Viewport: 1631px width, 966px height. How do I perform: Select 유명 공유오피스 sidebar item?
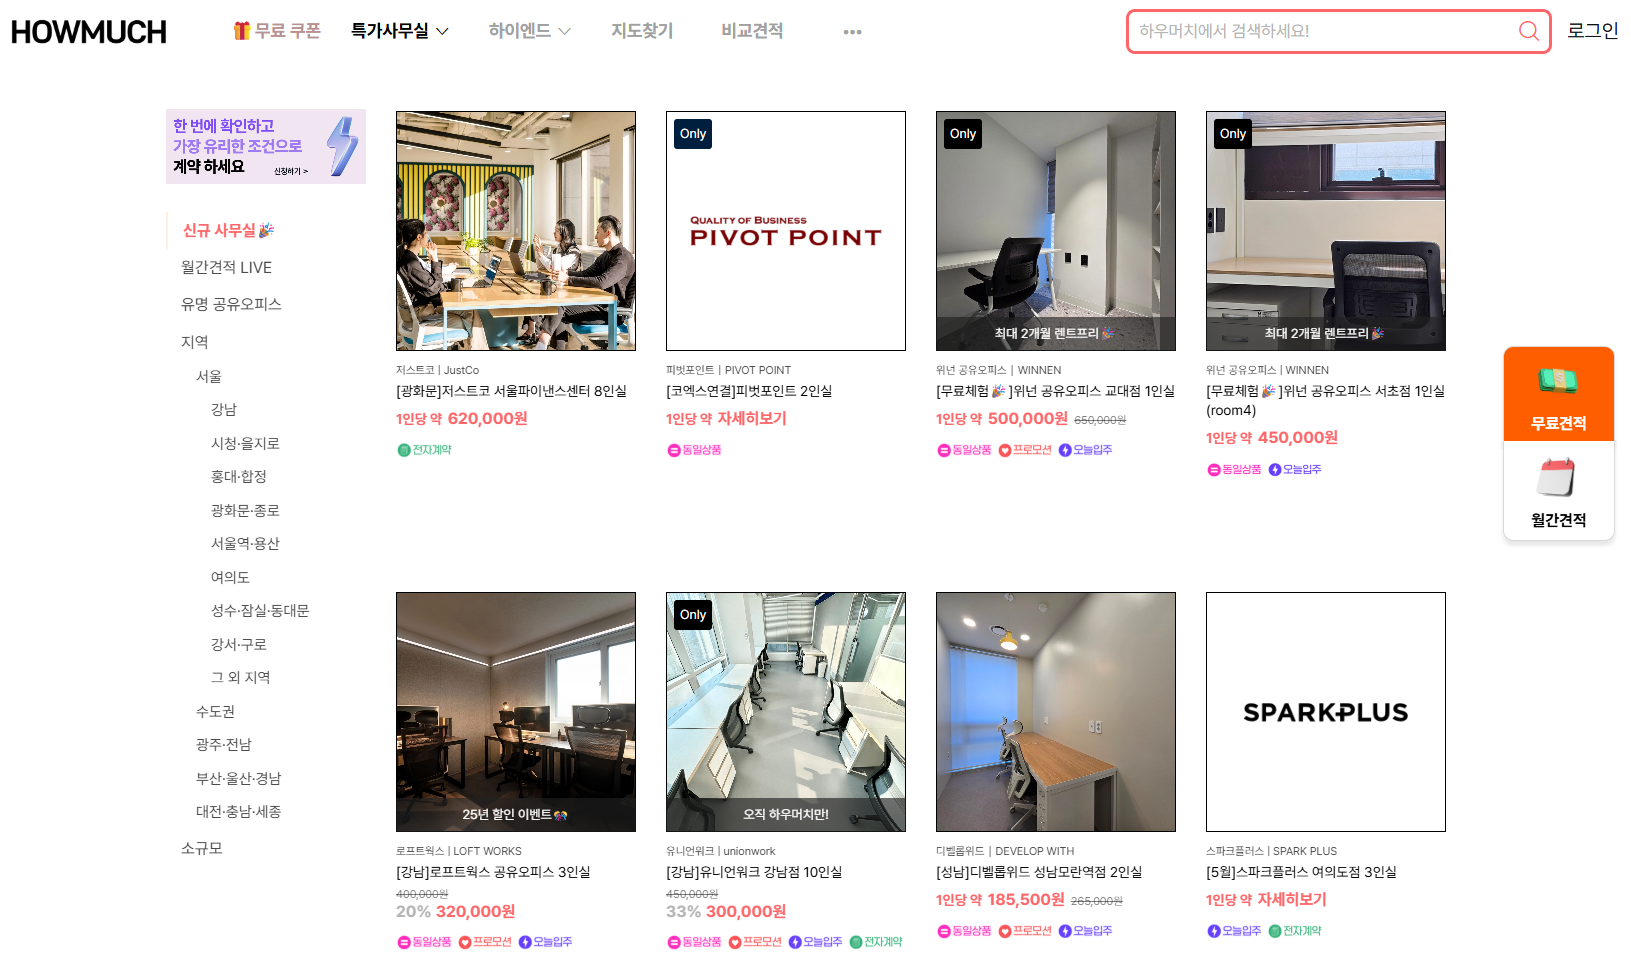231,304
